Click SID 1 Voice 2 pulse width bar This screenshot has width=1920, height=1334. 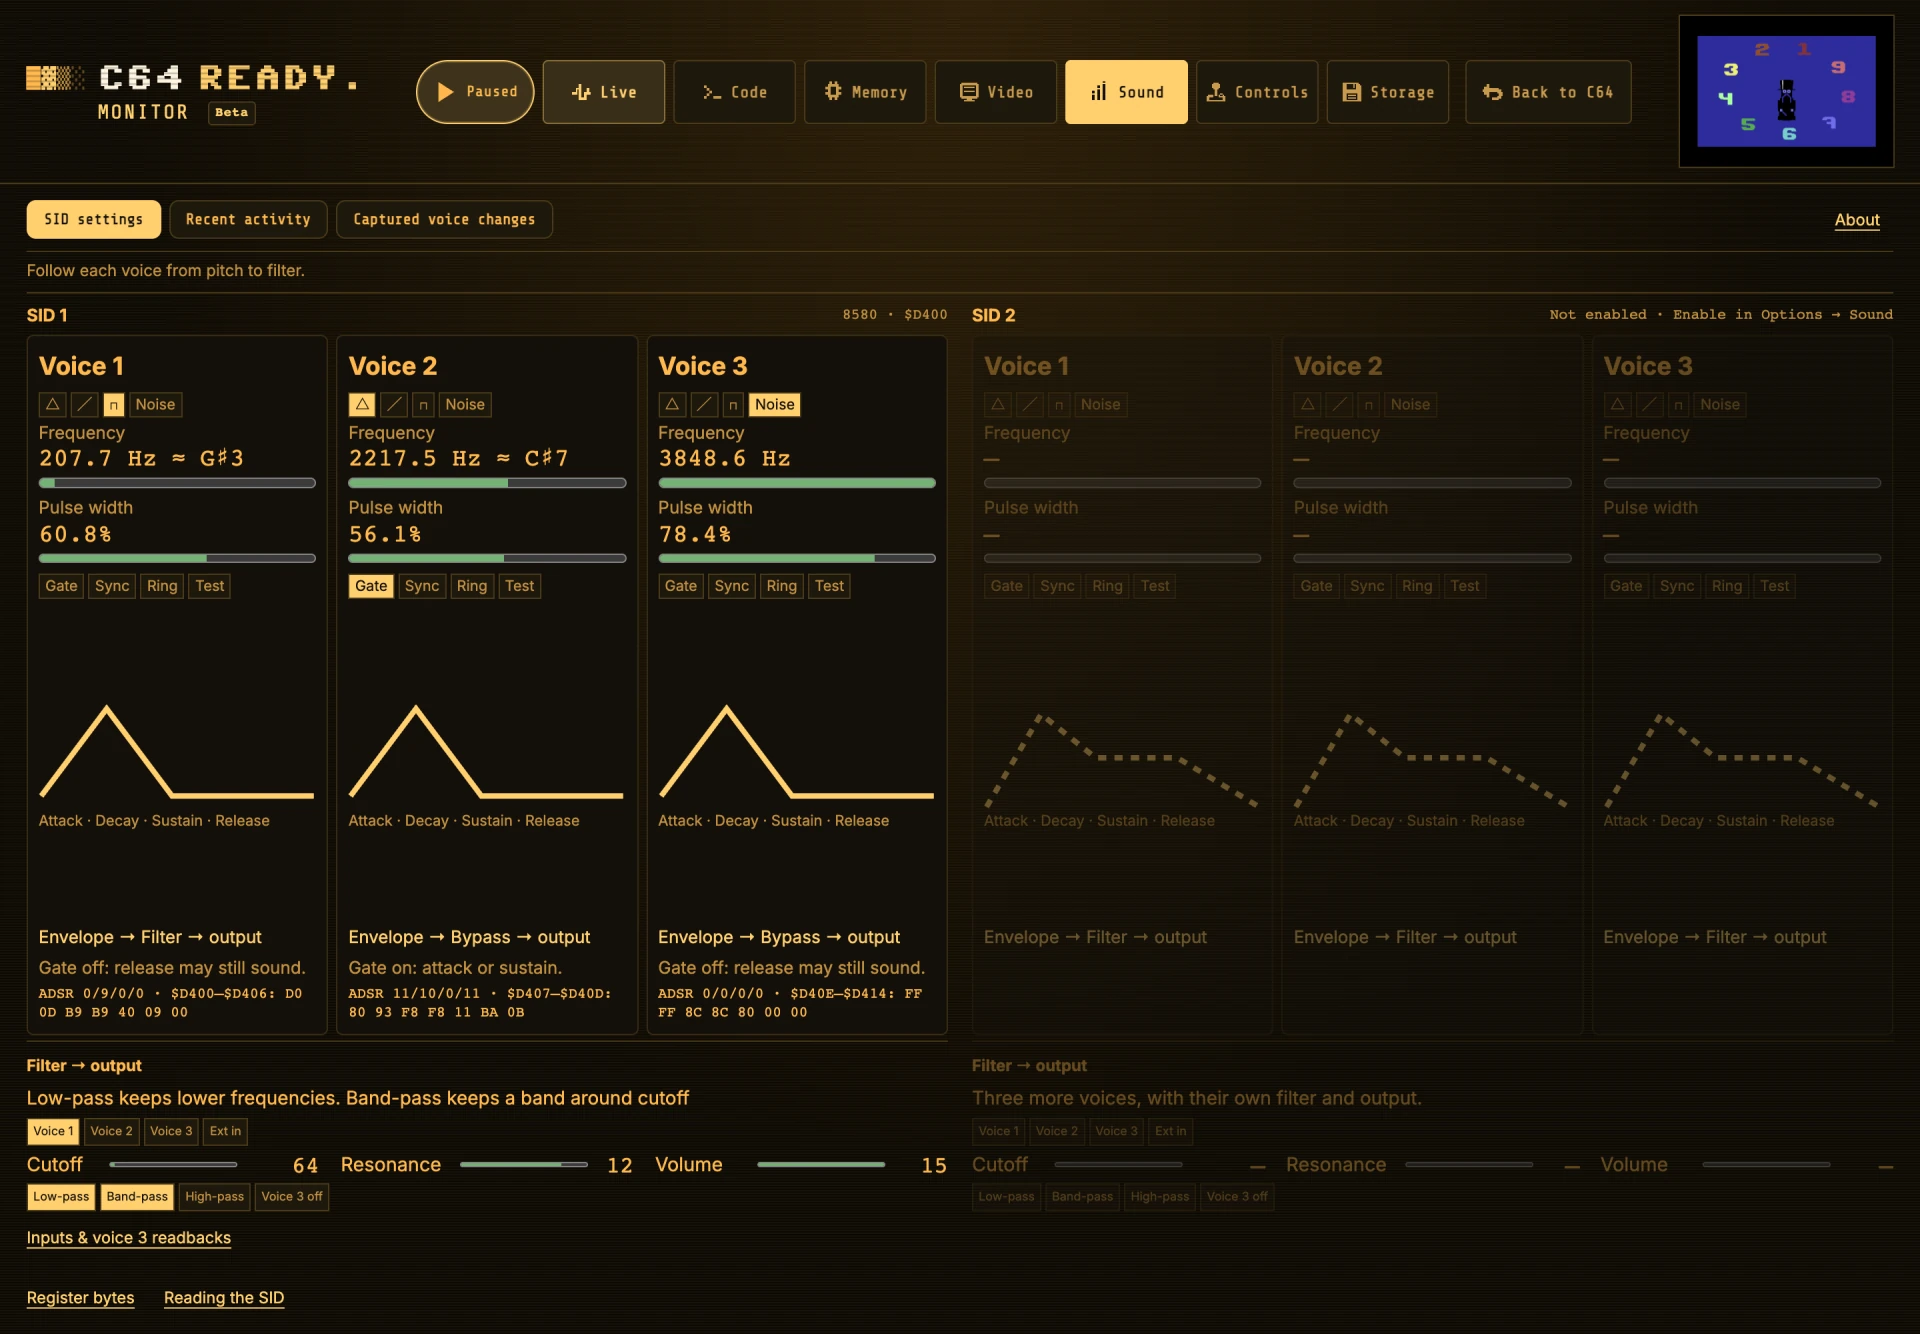(487, 558)
